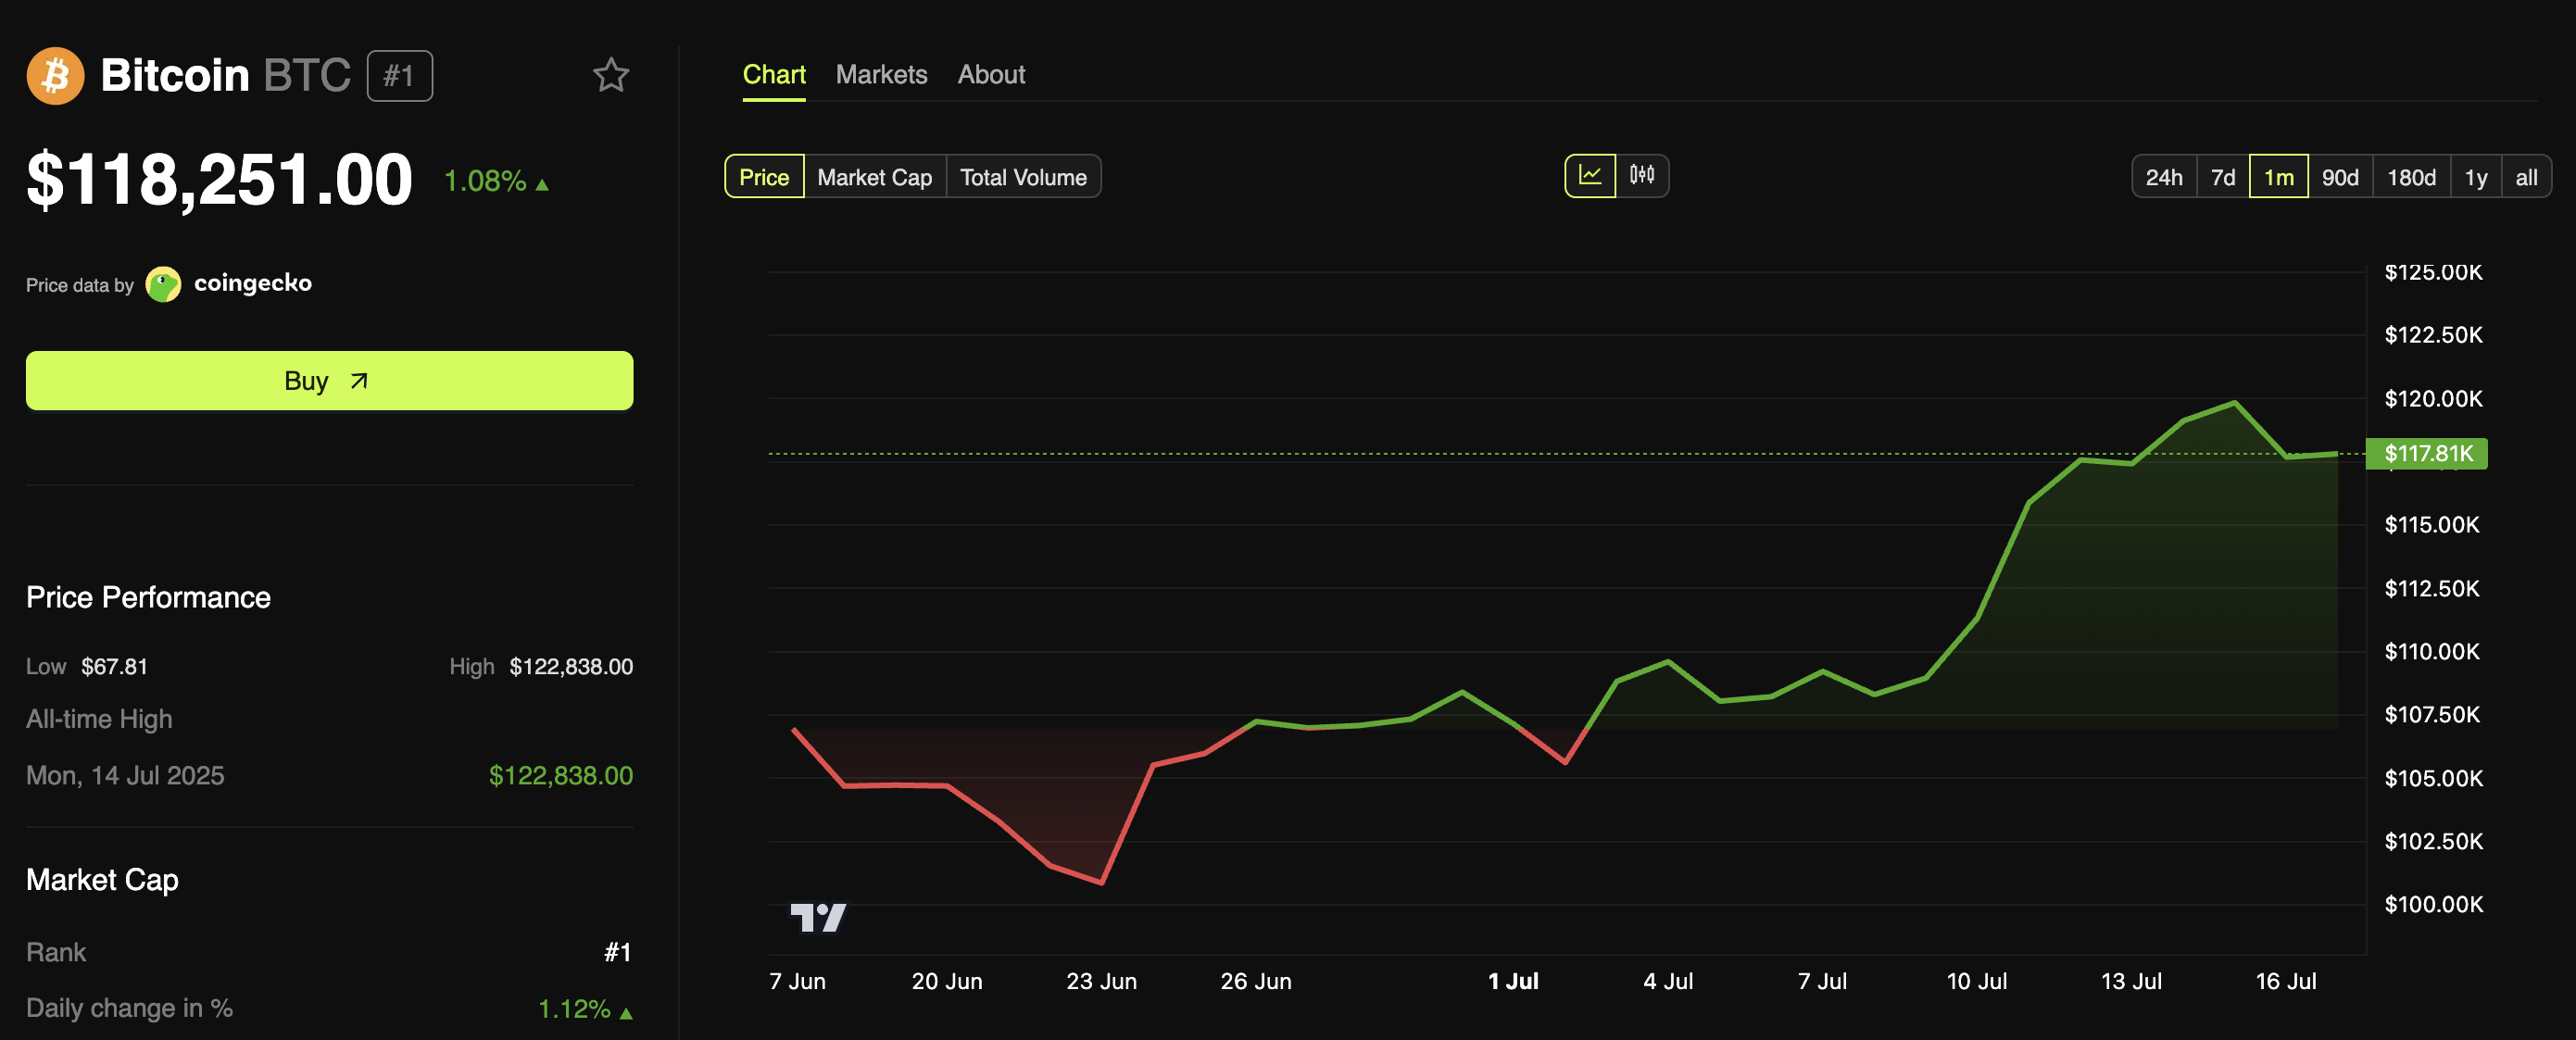Open the Markets tab
The height and width of the screenshot is (1040, 2576).
point(881,75)
